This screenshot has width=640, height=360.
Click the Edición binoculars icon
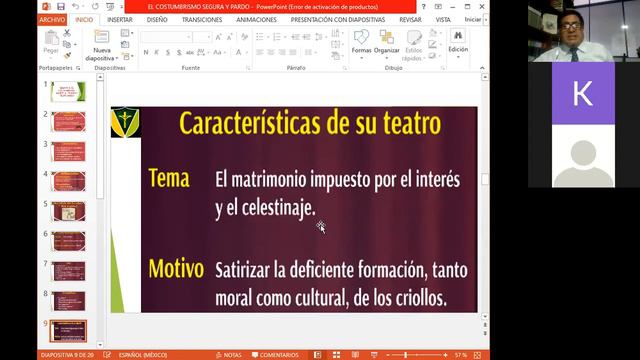coord(458,36)
